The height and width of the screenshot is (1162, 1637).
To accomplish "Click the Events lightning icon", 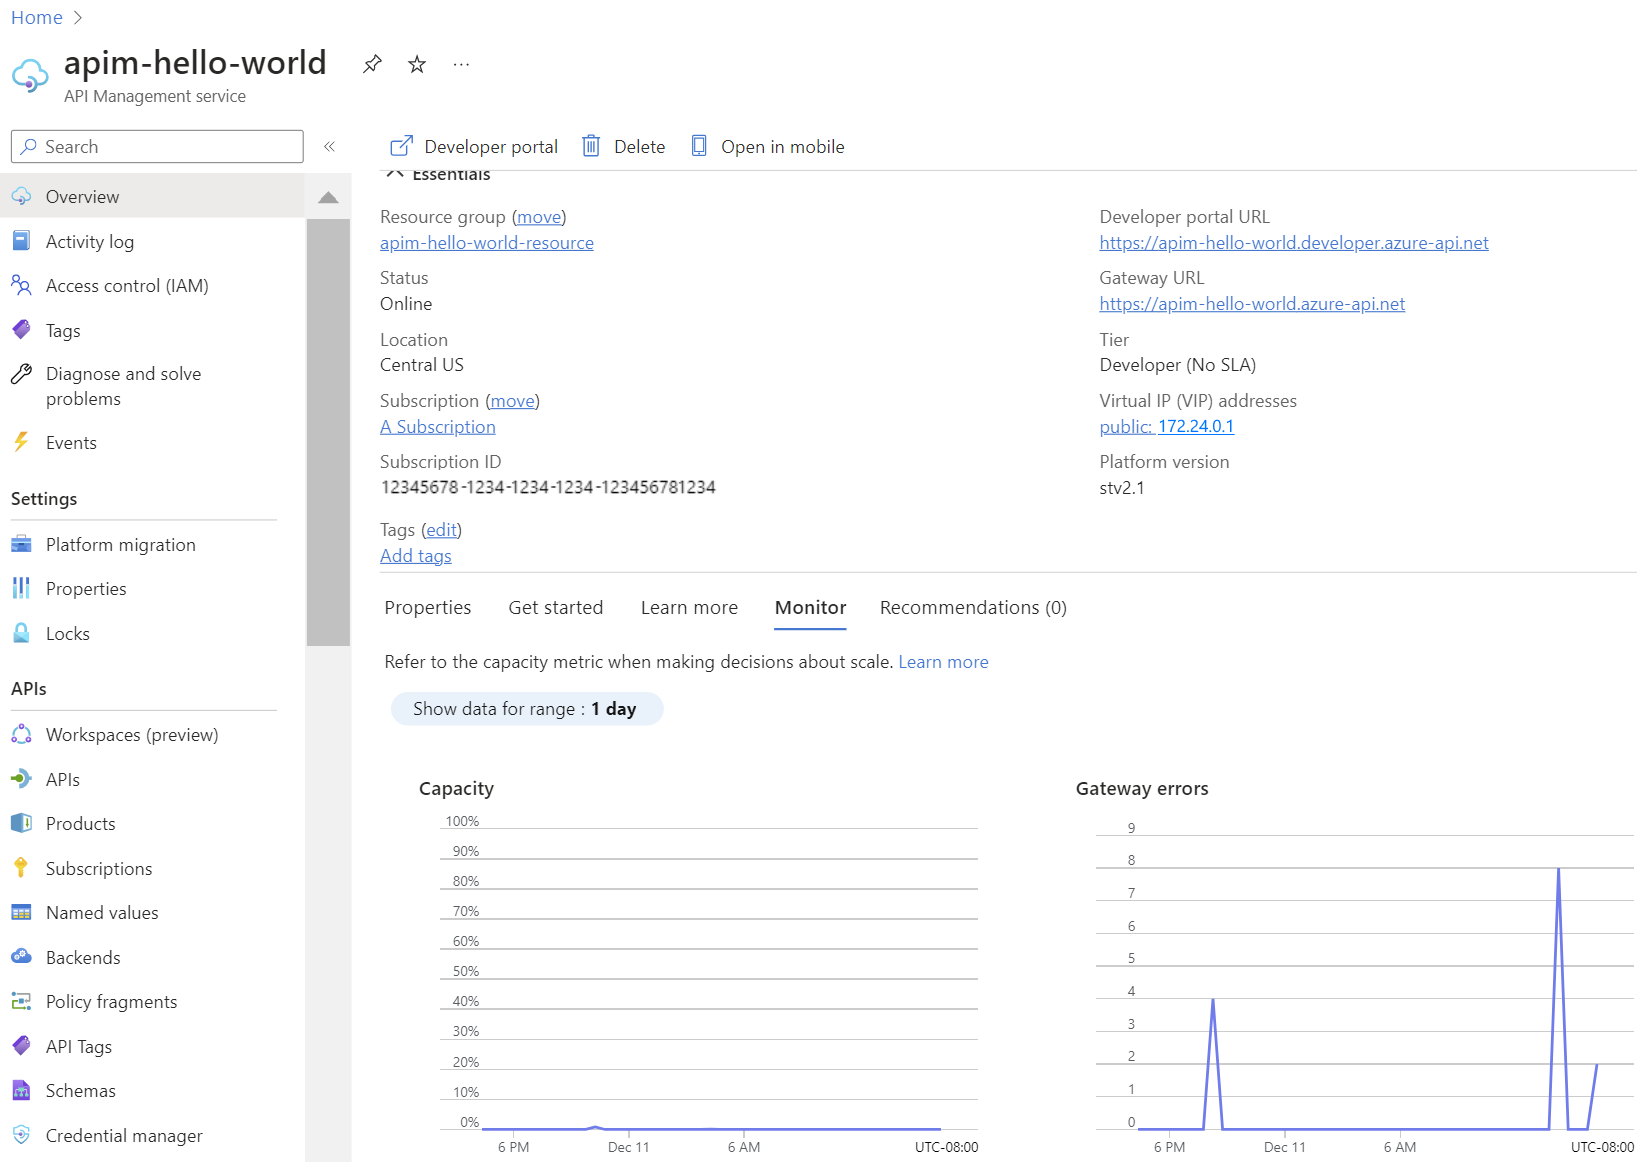I will (21, 442).
